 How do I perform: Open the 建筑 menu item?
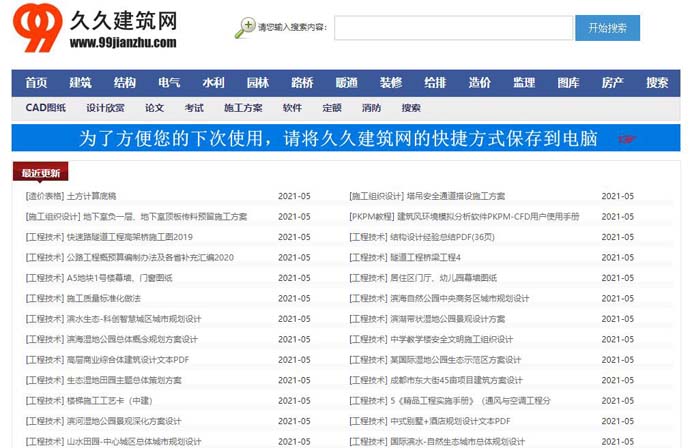81,83
